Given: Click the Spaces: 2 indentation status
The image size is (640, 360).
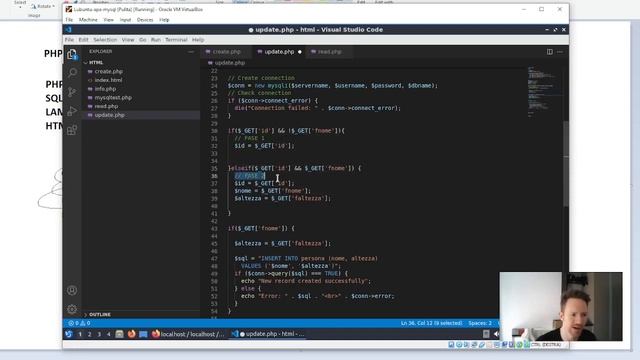Looking at the screenshot, I should pyautogui.click(x=480, y=323).
